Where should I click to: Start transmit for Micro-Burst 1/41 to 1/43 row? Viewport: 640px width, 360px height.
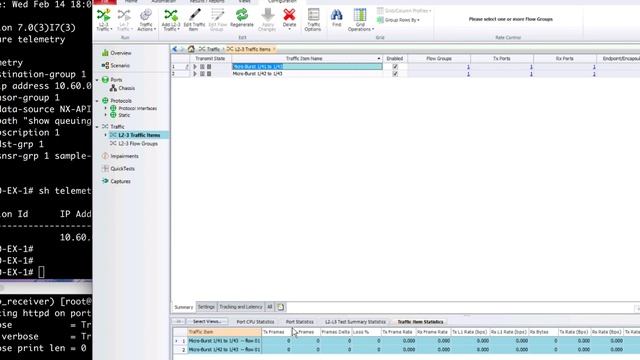(x=195, y=67)
